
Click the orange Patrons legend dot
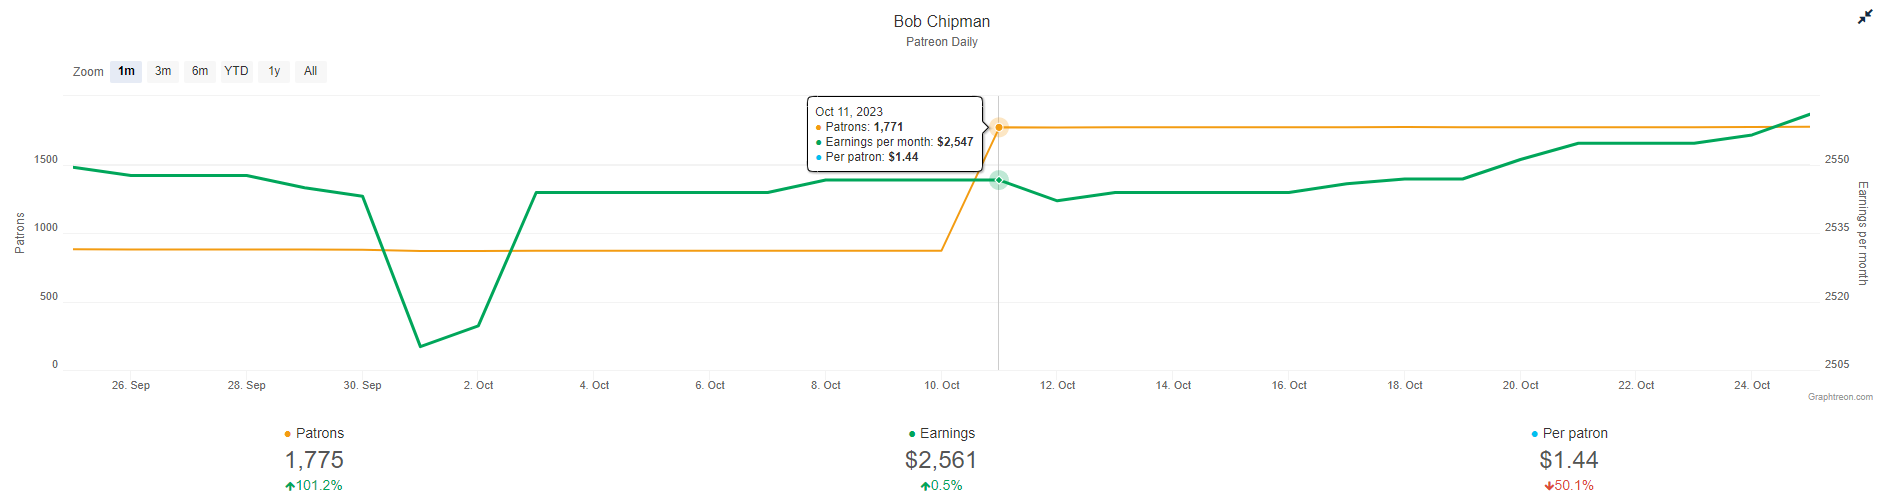coord(288,434)
